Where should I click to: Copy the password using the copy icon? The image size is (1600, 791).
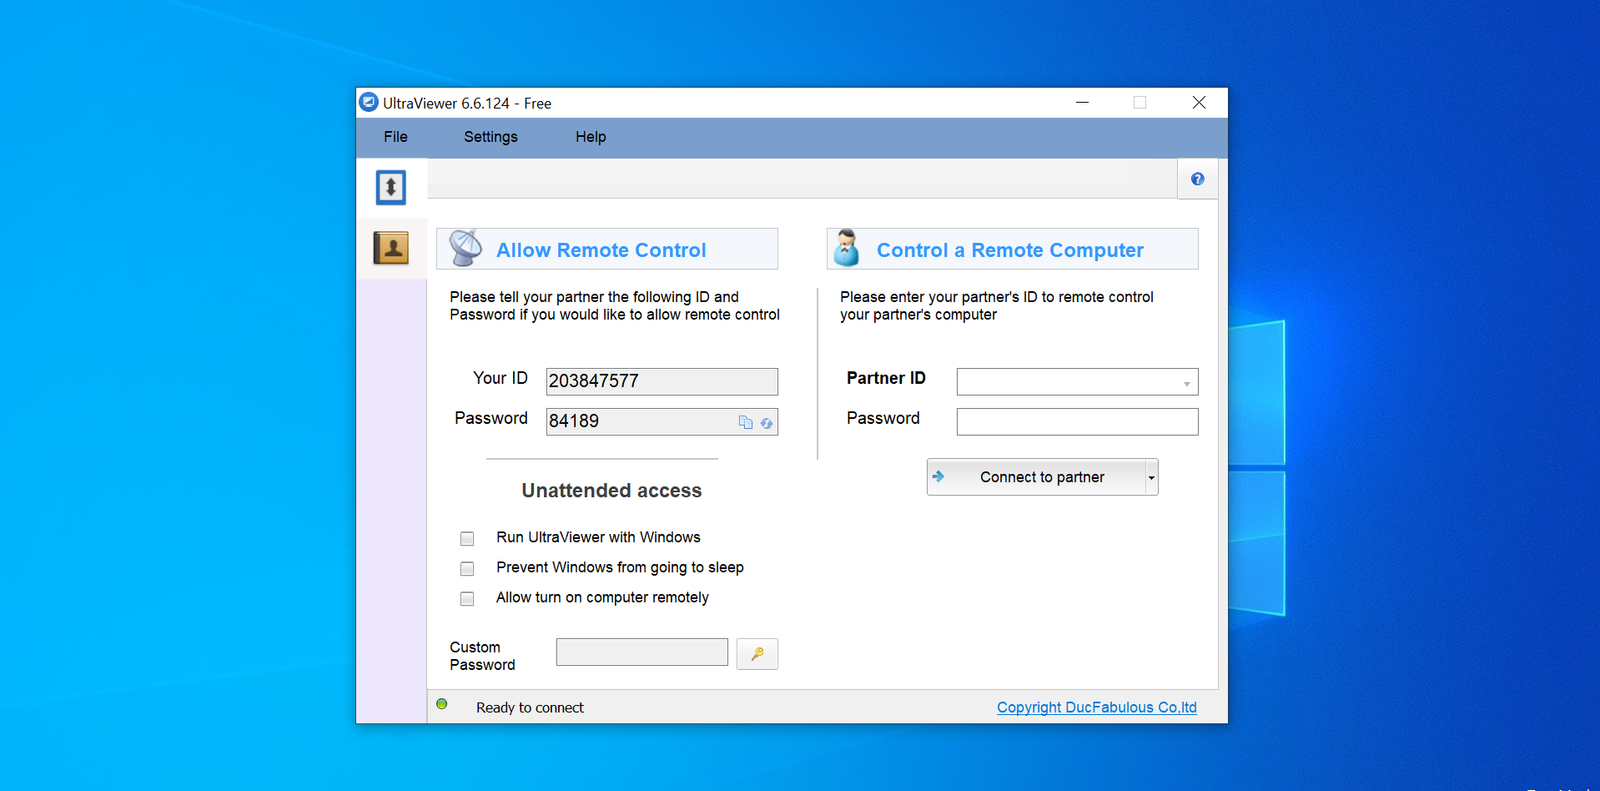point(745,423)
